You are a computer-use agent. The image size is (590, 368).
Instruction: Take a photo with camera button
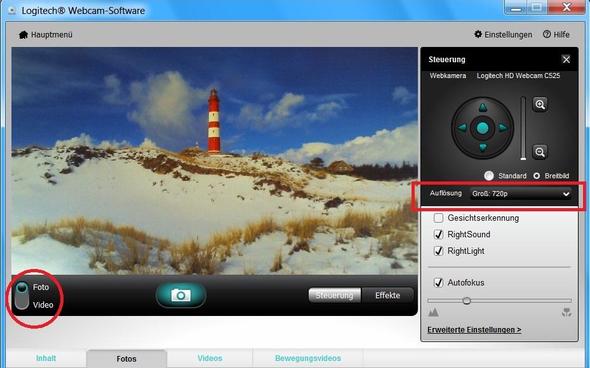[181, 295]
